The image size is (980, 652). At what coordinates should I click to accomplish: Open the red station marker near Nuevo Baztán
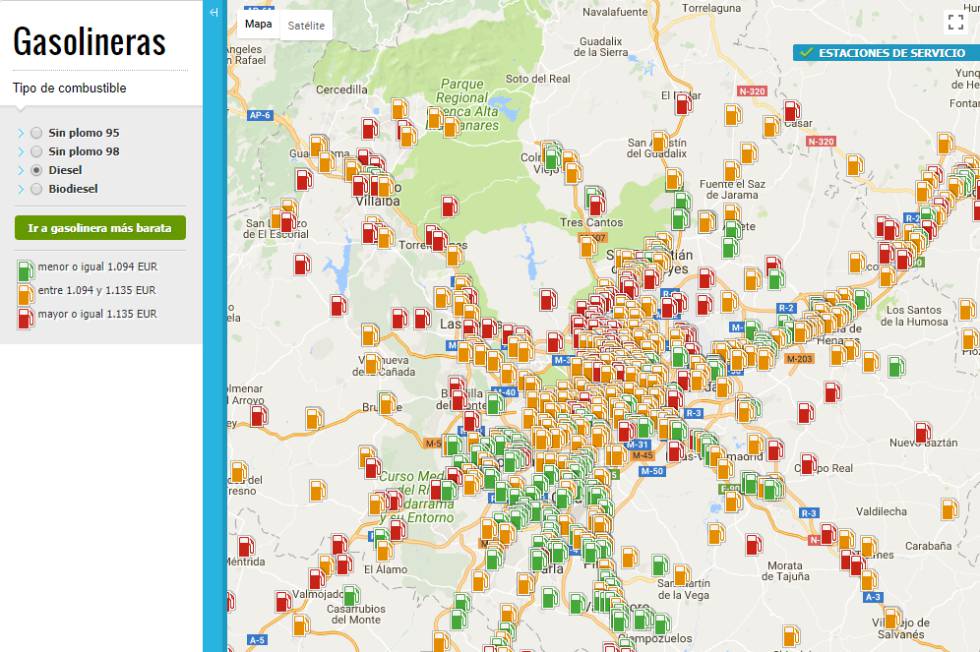pyautogui.click(x=922, y=432)
